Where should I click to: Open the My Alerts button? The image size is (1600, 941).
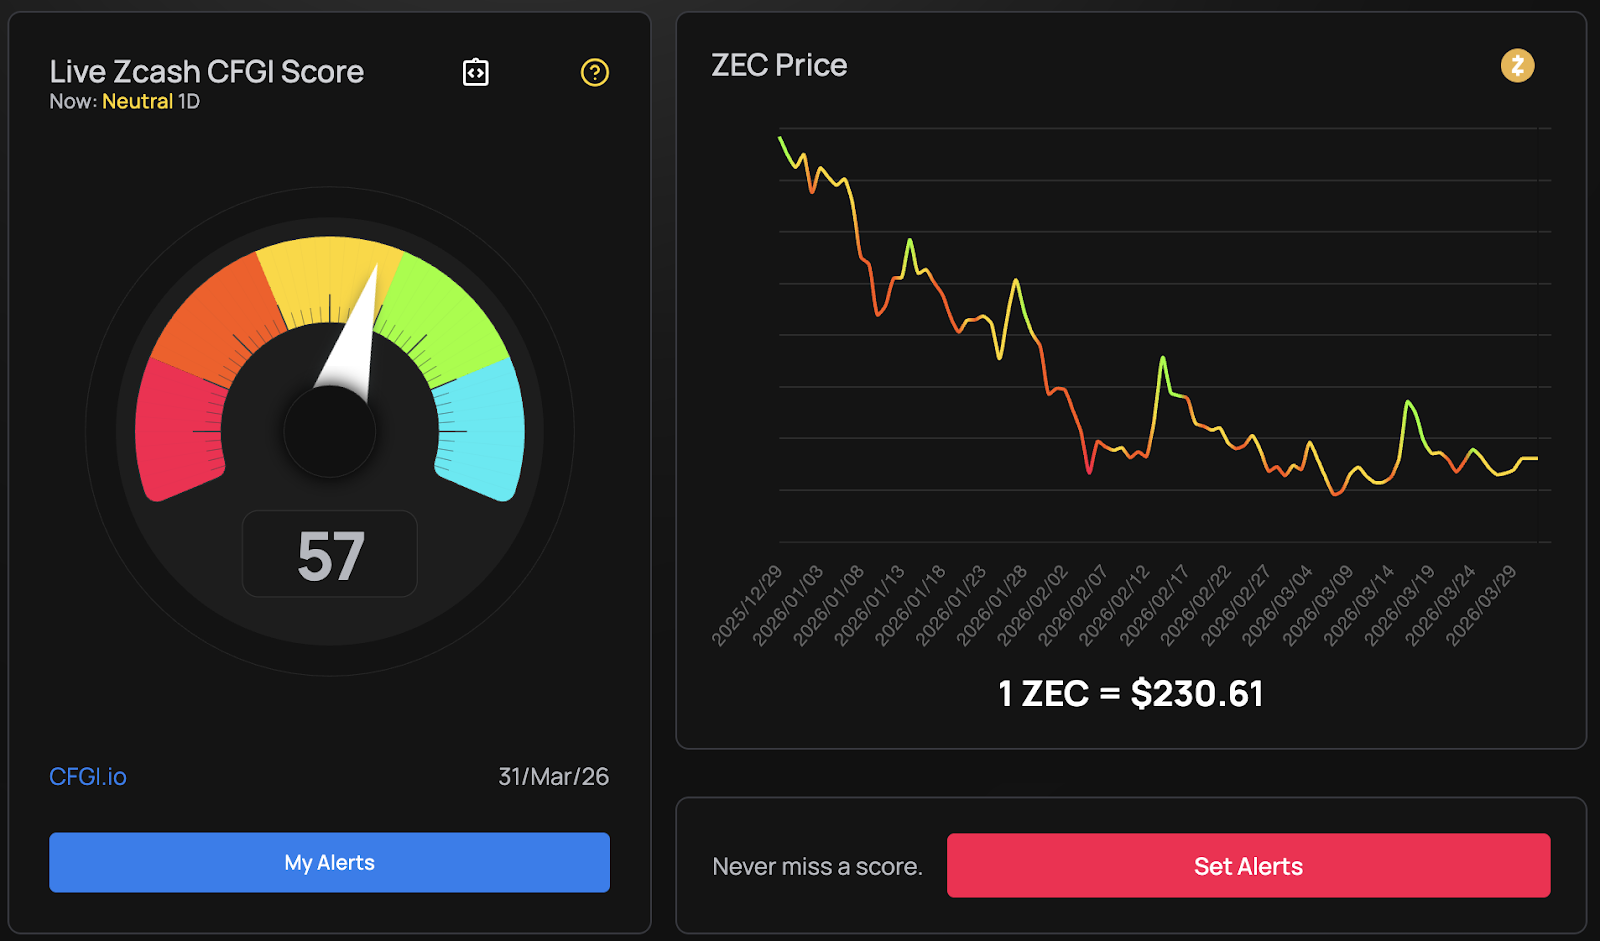coord(329,862)
